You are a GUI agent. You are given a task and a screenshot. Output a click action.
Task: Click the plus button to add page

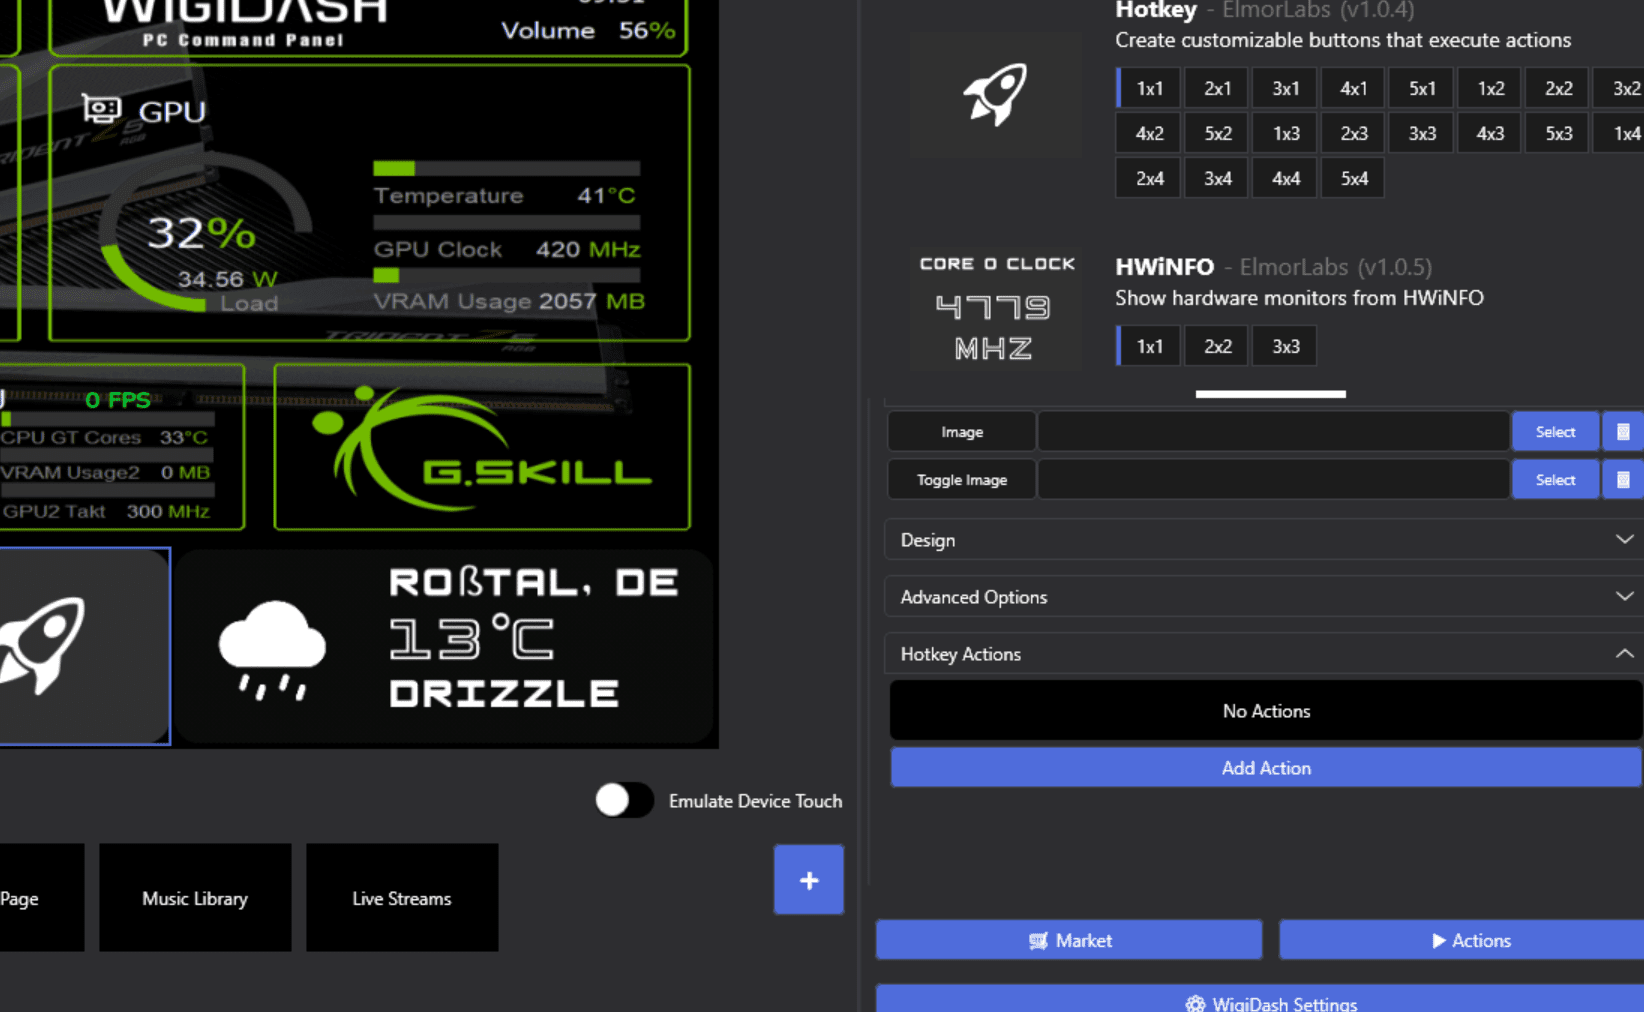(808, 880)
